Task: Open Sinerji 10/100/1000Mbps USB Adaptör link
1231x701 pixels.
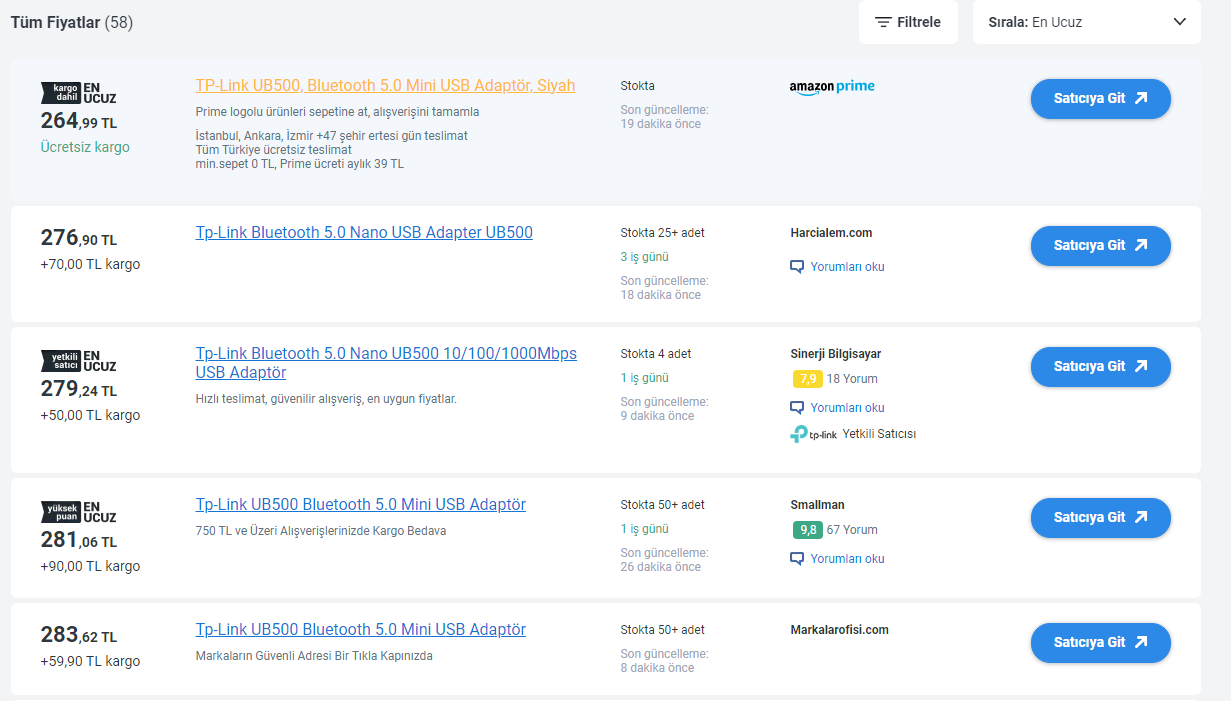Action: [x=386, y=363]
